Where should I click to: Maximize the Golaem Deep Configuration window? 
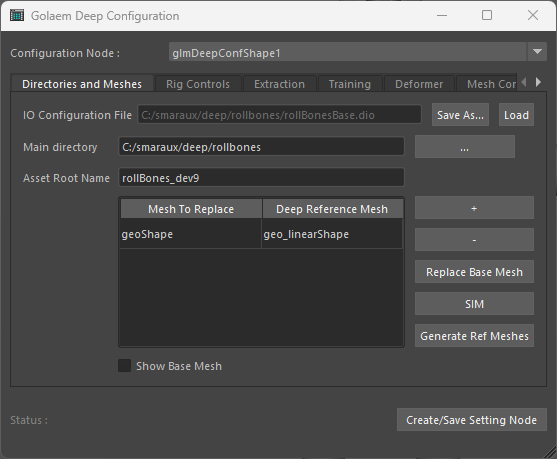coord(487,15)
